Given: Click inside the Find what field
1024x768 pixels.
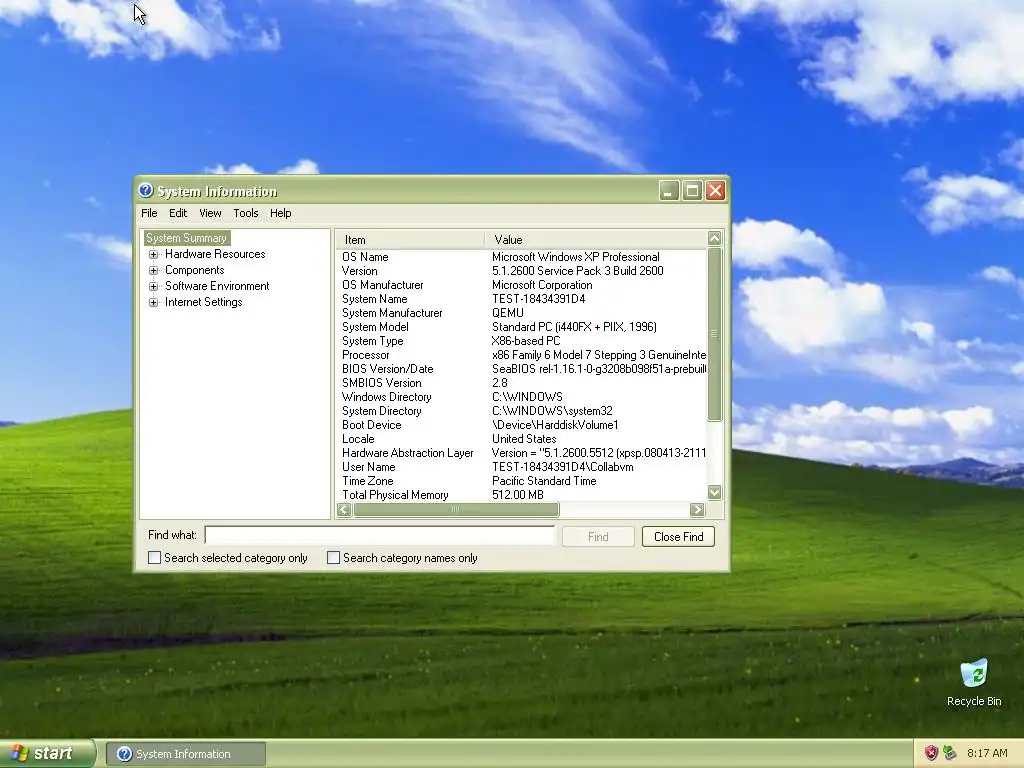Looking at the screenshot, I should coord(379,536).
